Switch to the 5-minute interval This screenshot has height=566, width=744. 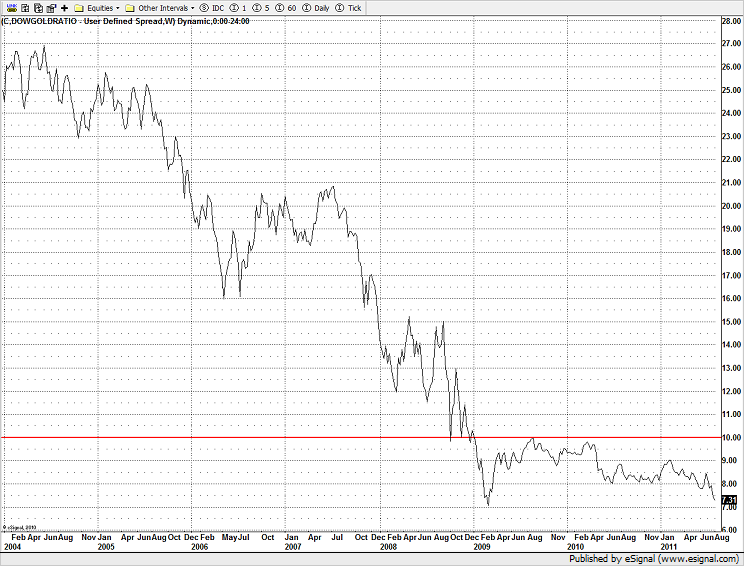click(261, 8)
